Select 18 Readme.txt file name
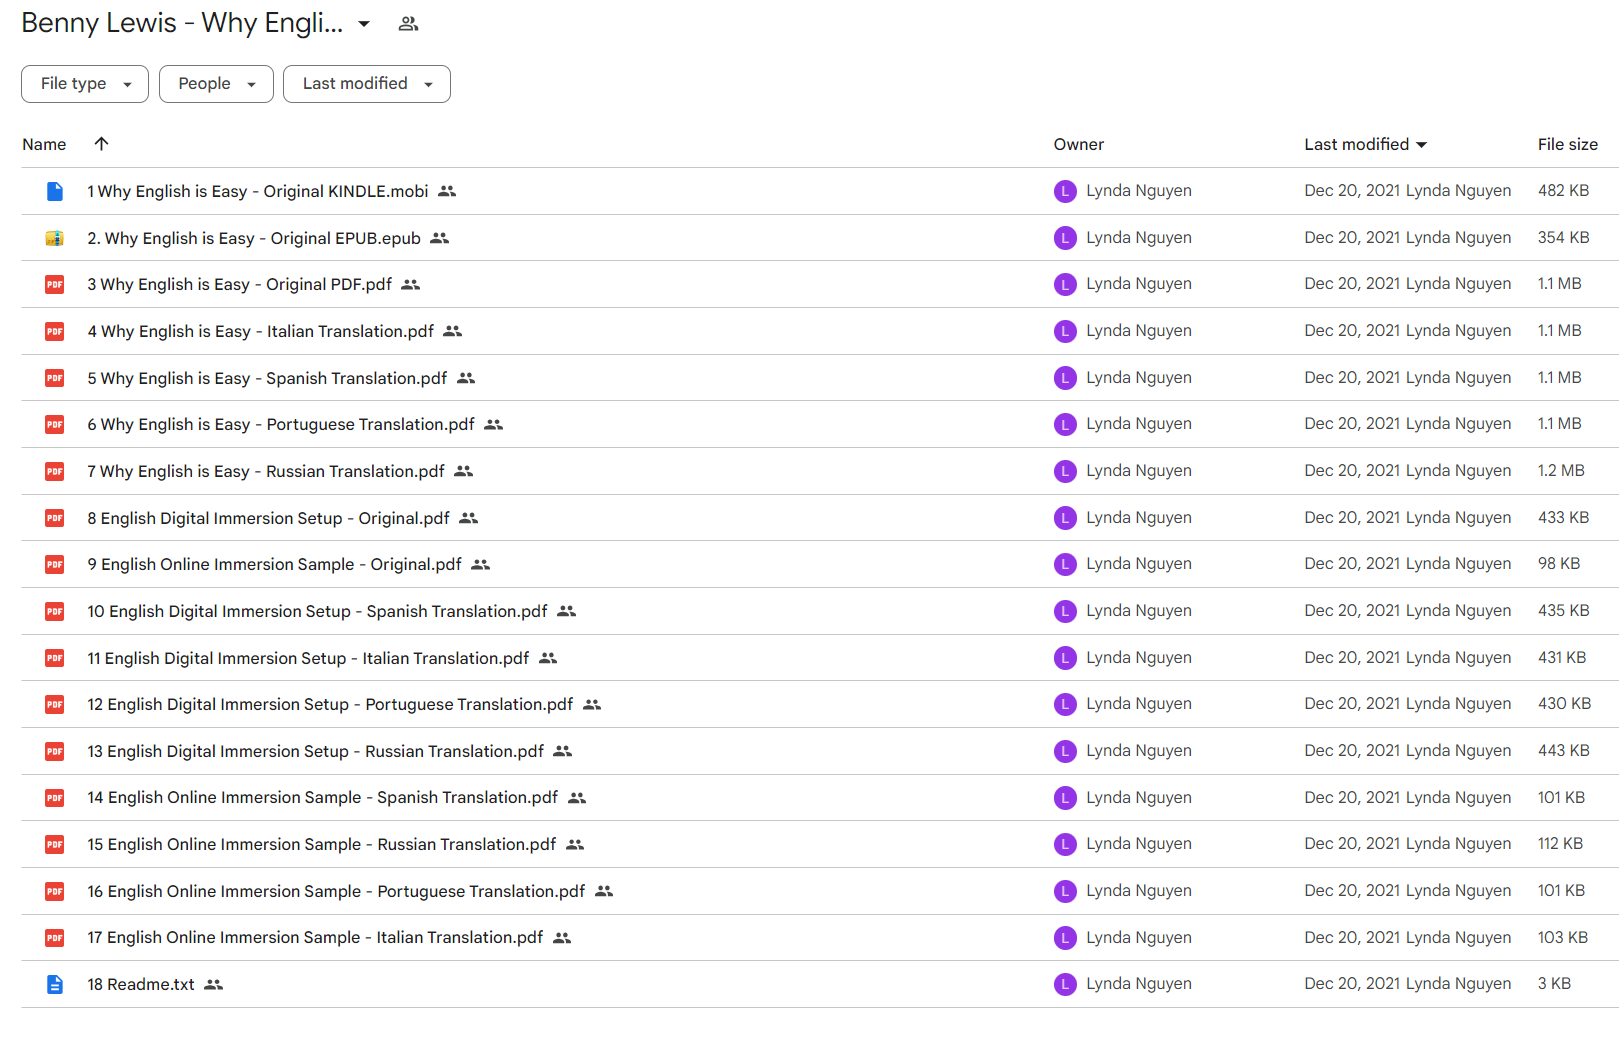 pos(141,985)
